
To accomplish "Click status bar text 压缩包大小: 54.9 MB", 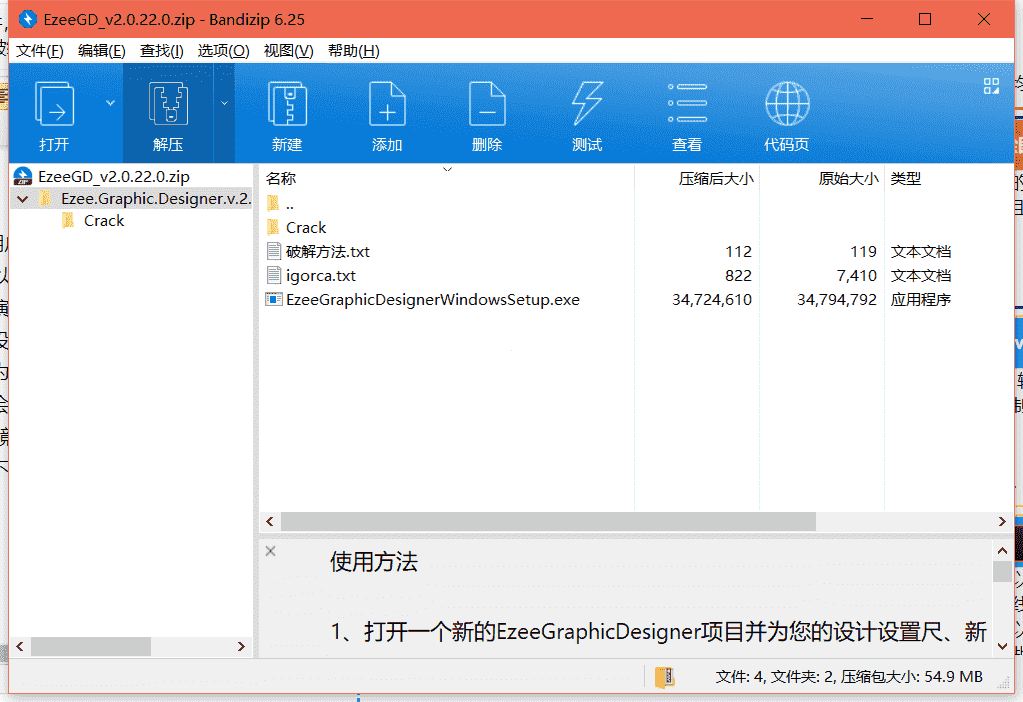I will tap(911, 677).
